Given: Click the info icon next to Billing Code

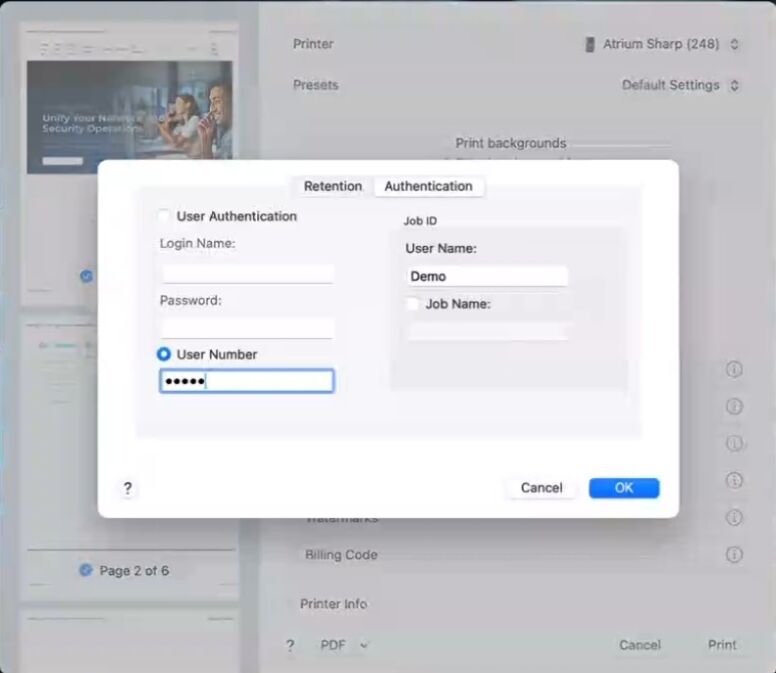Looking at the screenshot, I should coord(734,554).
